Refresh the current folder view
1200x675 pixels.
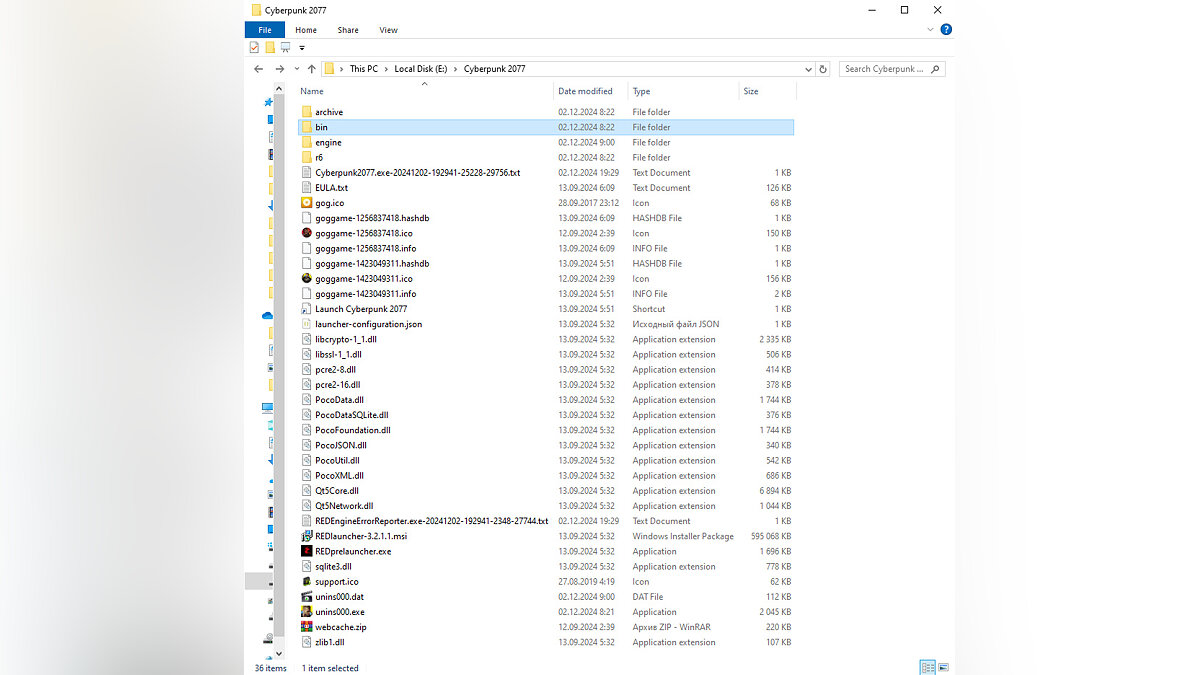coord(823,69)
